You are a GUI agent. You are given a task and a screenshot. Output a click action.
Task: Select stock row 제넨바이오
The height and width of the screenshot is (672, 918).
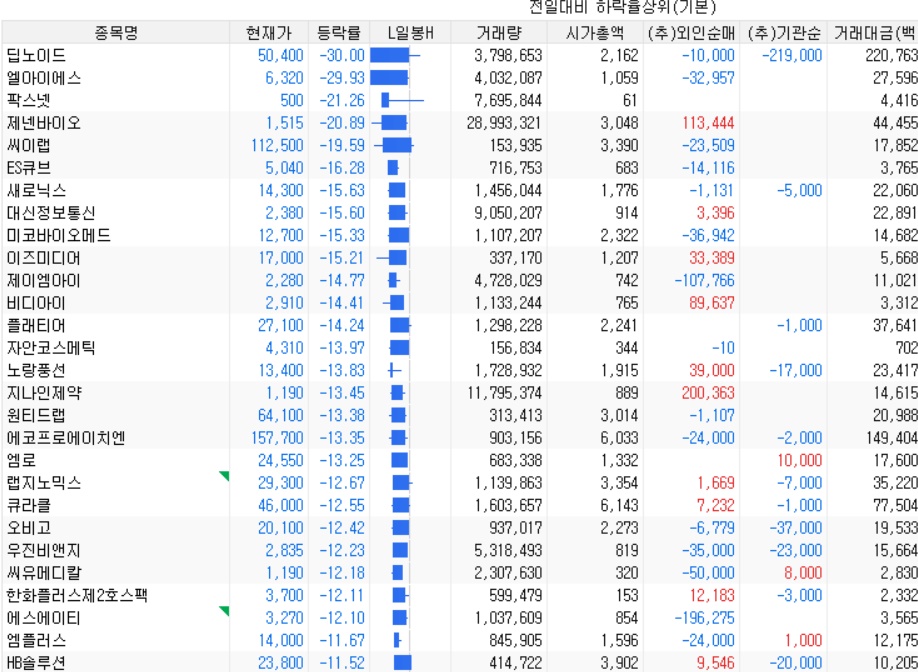pos(459,123)
